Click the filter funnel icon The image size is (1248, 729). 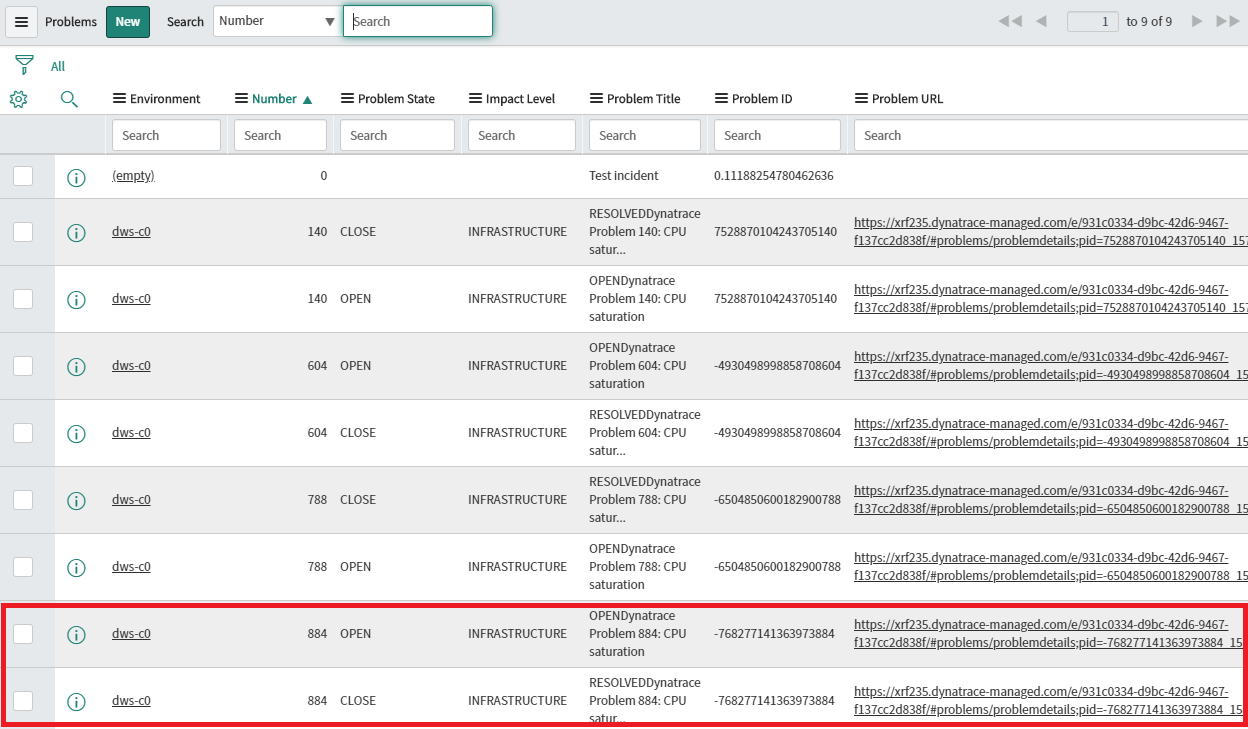pyautogui.click(x=24, y=66)
